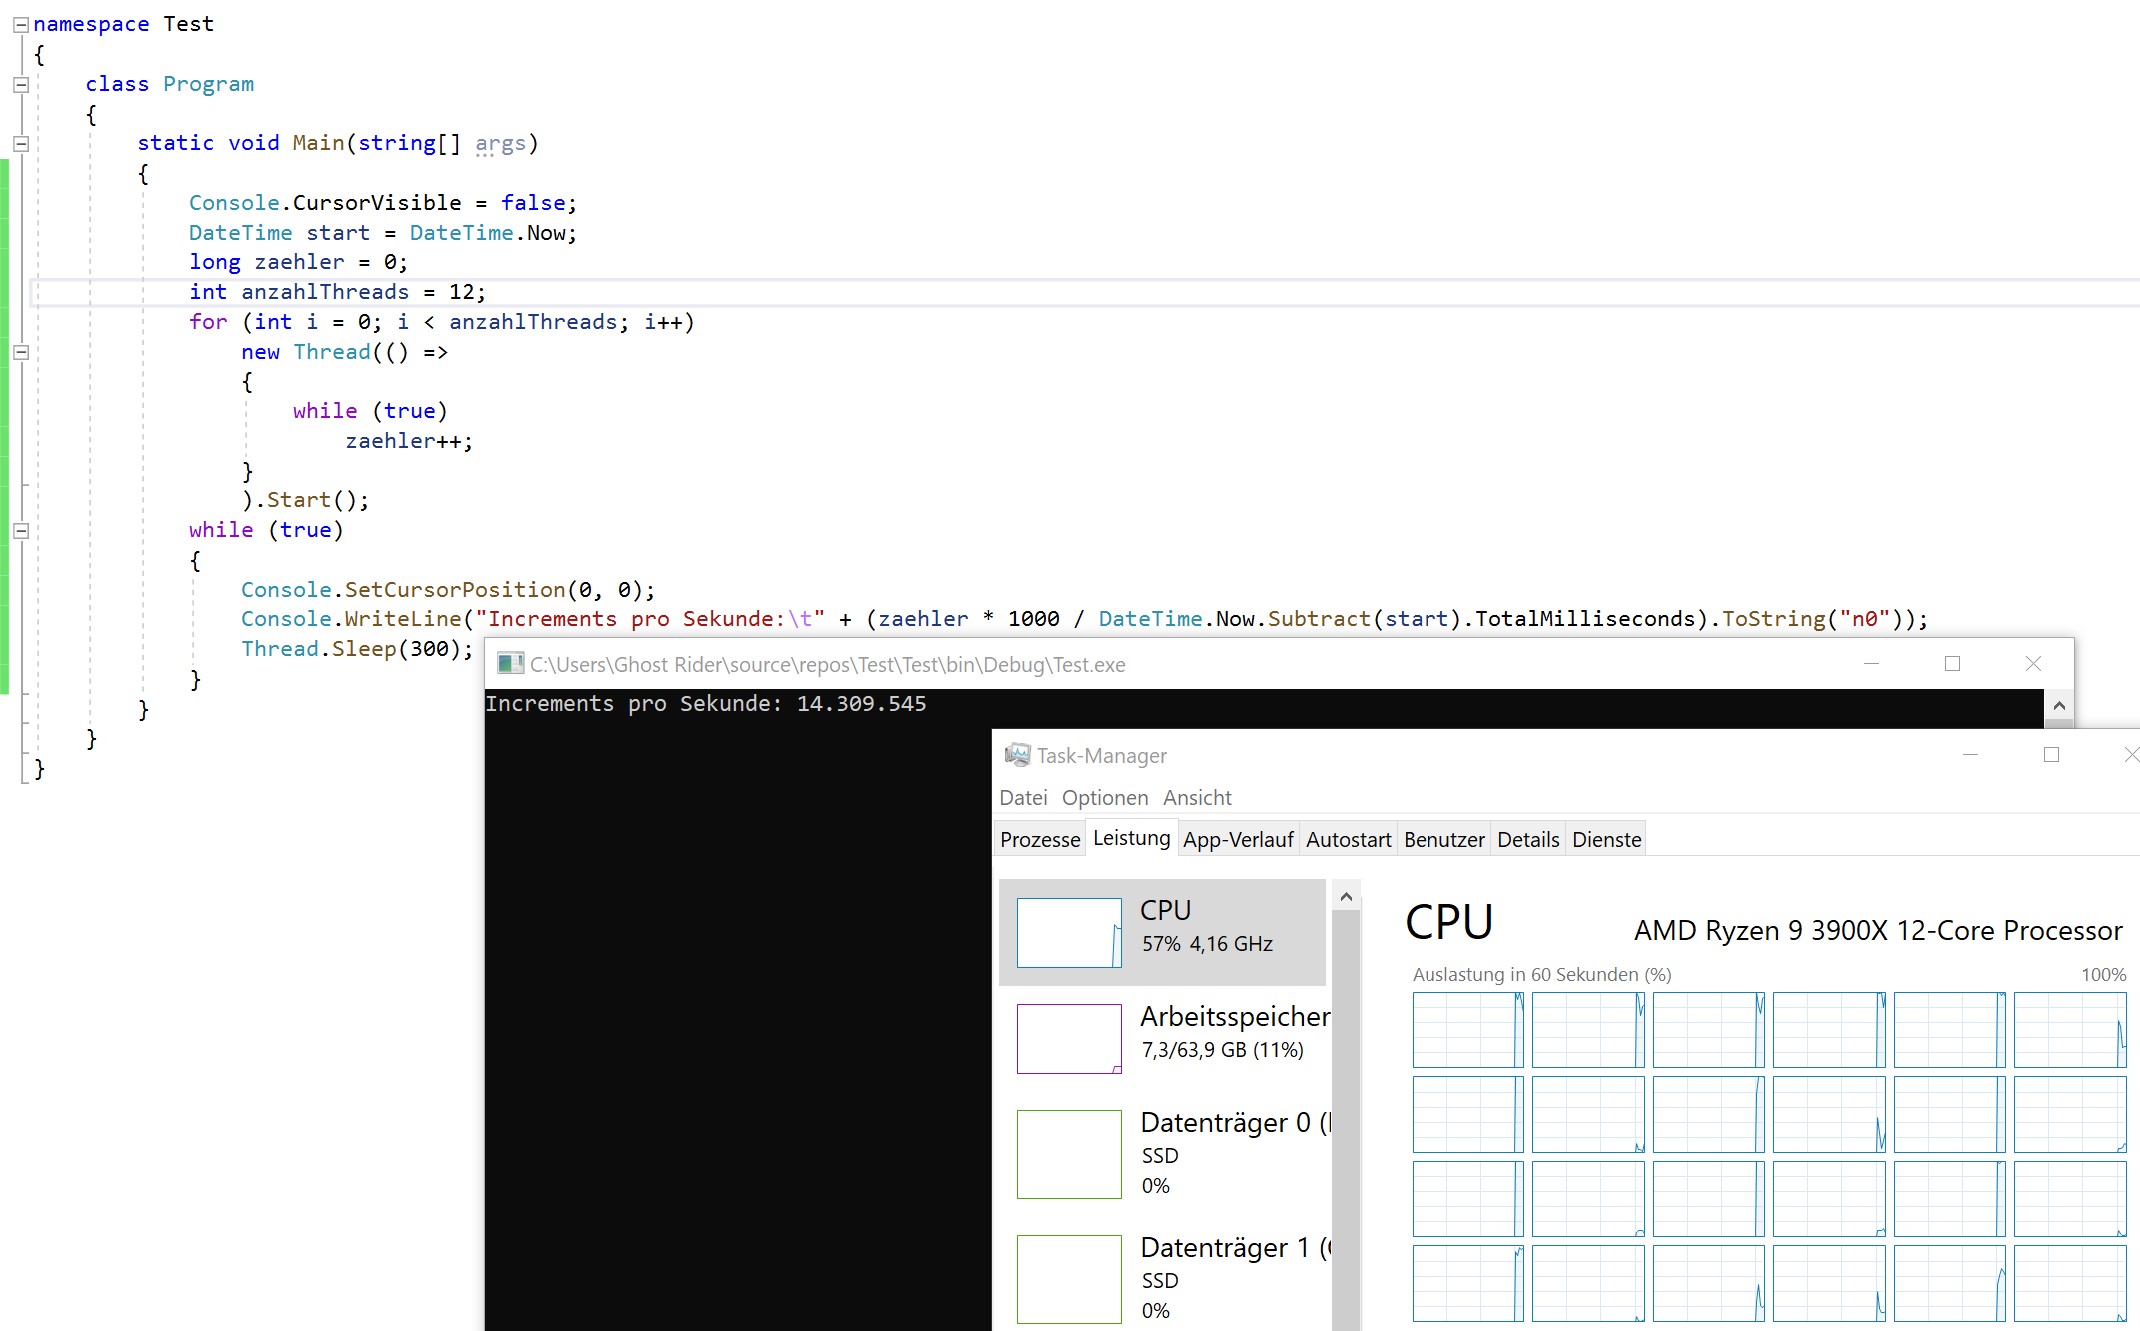Viewport: 2140px width, 1331px height.
Task: Click the Datenträger 0 SSD panel icon
Action: click(x=1067, y=1152)
